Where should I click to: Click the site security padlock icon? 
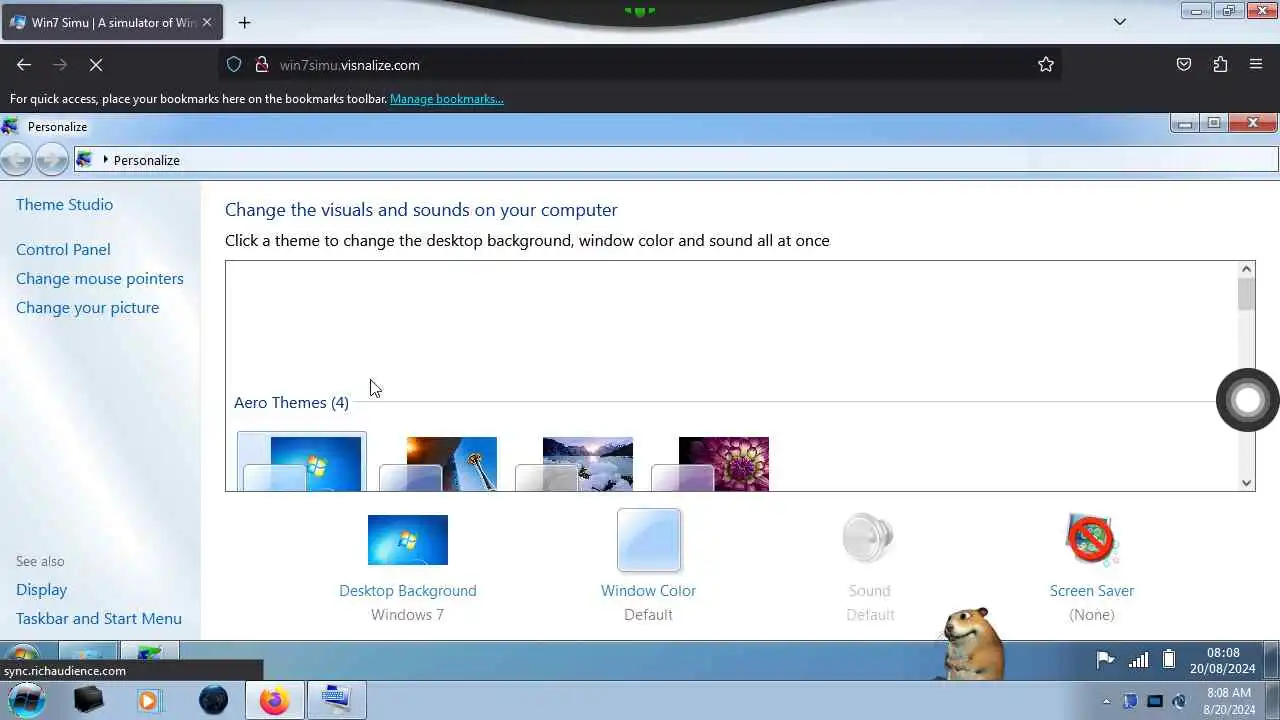pyautogui.click(x=262, y=64)
